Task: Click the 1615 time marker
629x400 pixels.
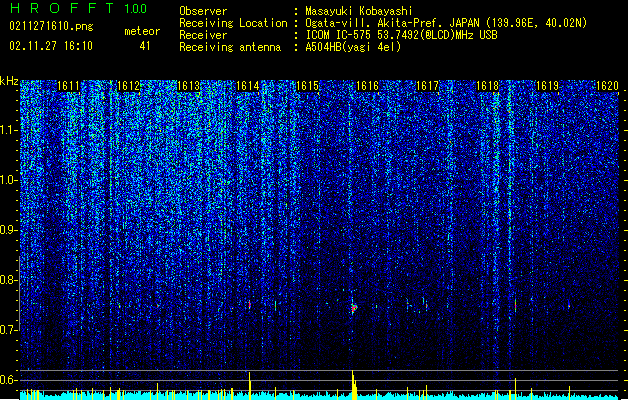Action: (x=308, y=86)
